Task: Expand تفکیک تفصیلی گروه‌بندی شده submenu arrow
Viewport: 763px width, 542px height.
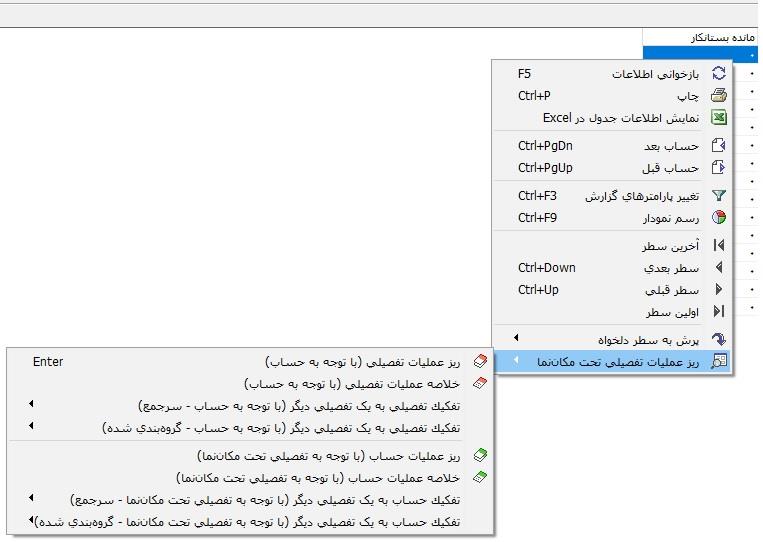Action: (x=31, y=427)
